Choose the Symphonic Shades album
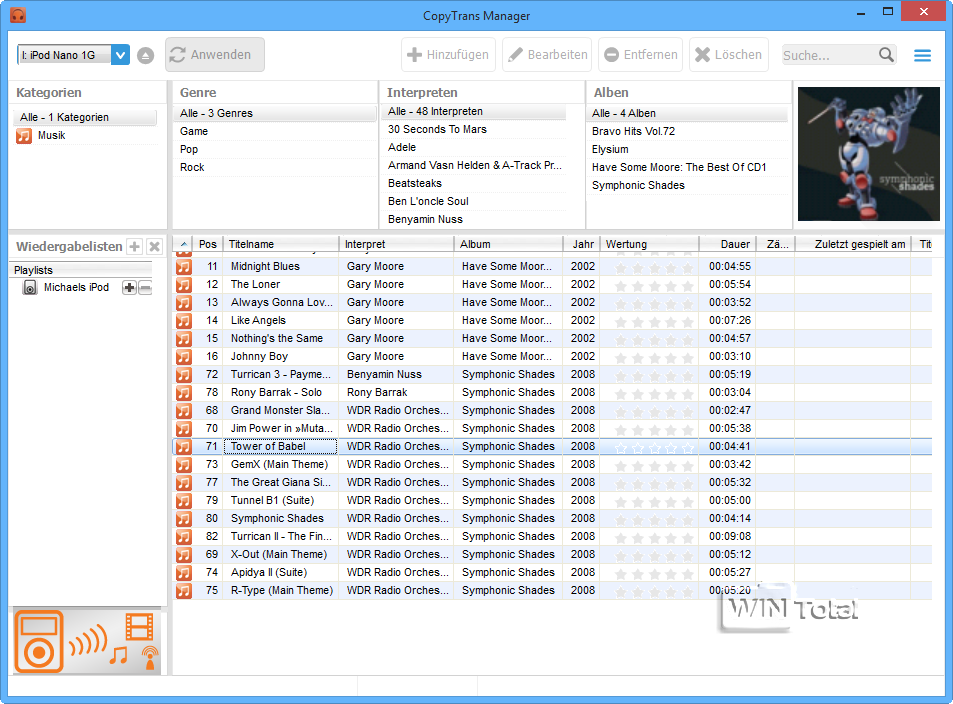The image size is (953, 704). (x=638, y=186)
